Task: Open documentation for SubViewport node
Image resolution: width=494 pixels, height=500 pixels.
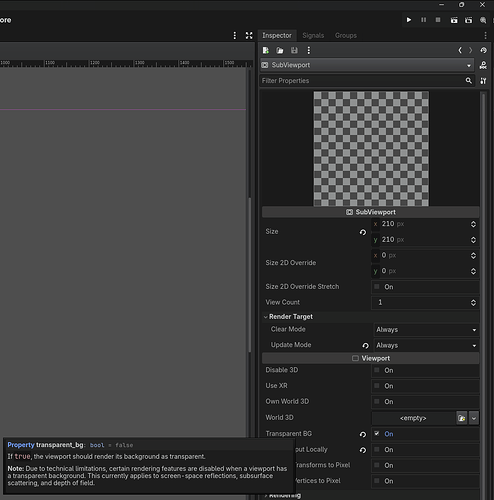Action: click(x=483, y=65)
